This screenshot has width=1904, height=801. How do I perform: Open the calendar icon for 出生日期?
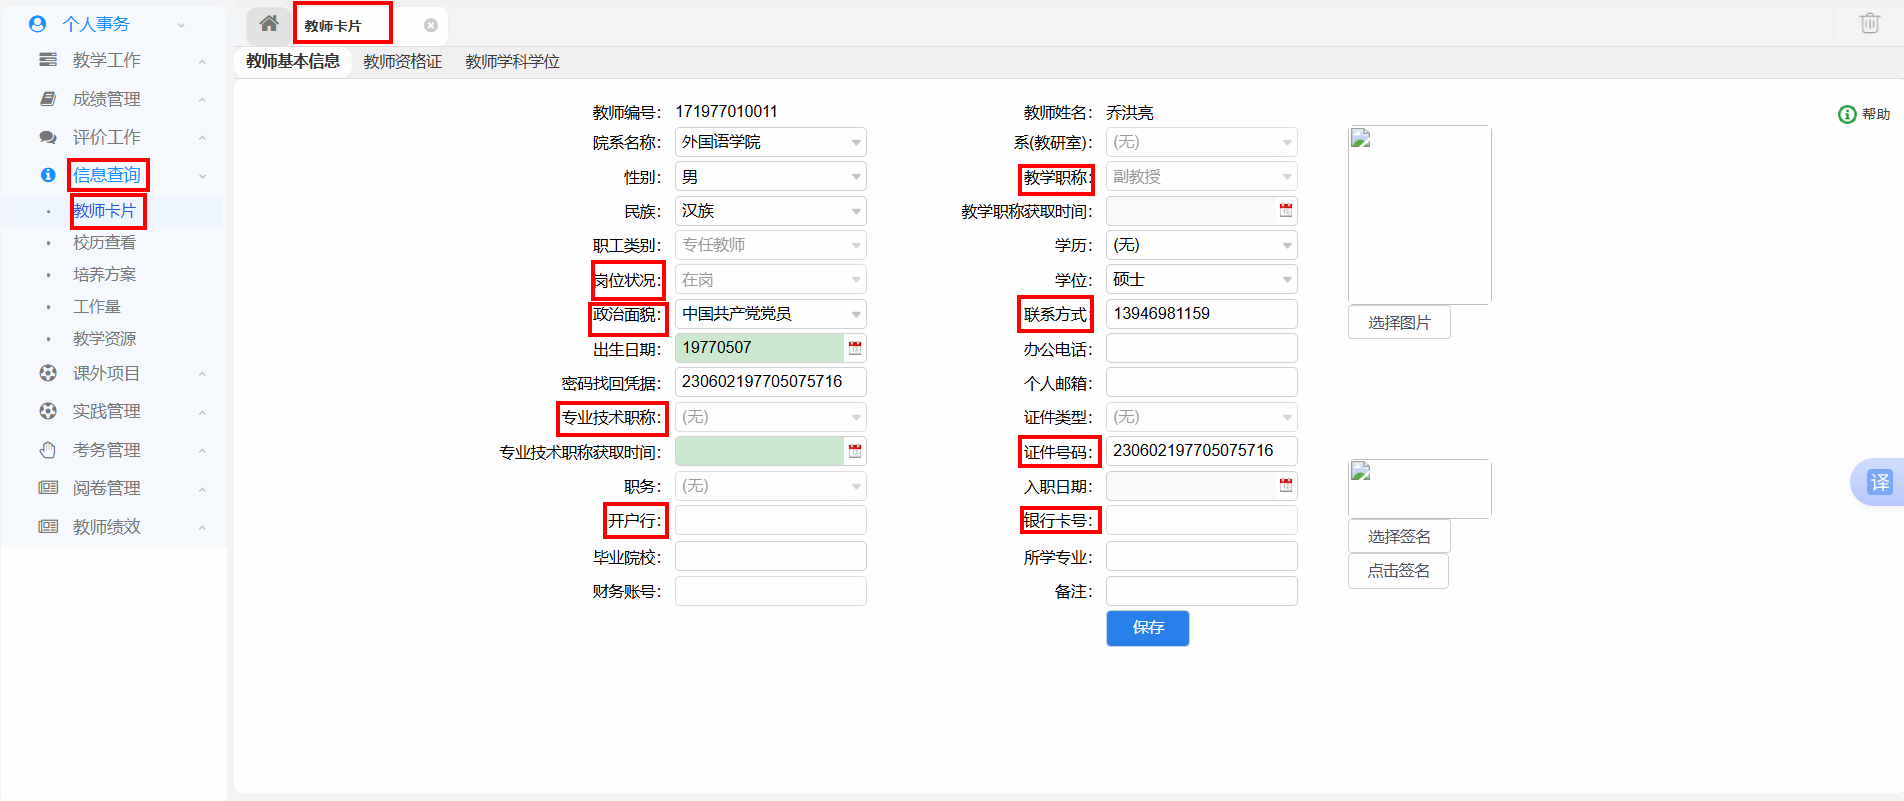(855, 348)
